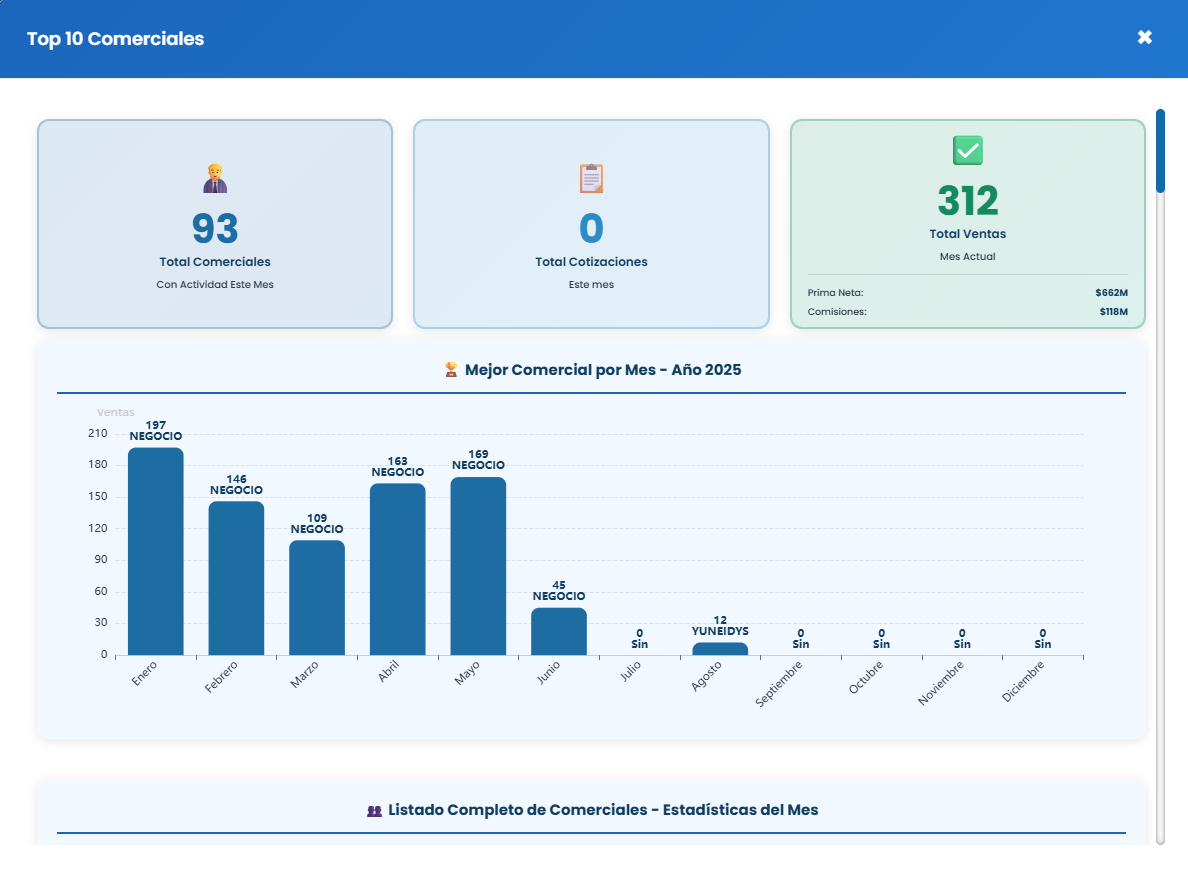Click the Top 10 Comerciales title
Screen dimensions: 1188x871
[x=116, y=39]
